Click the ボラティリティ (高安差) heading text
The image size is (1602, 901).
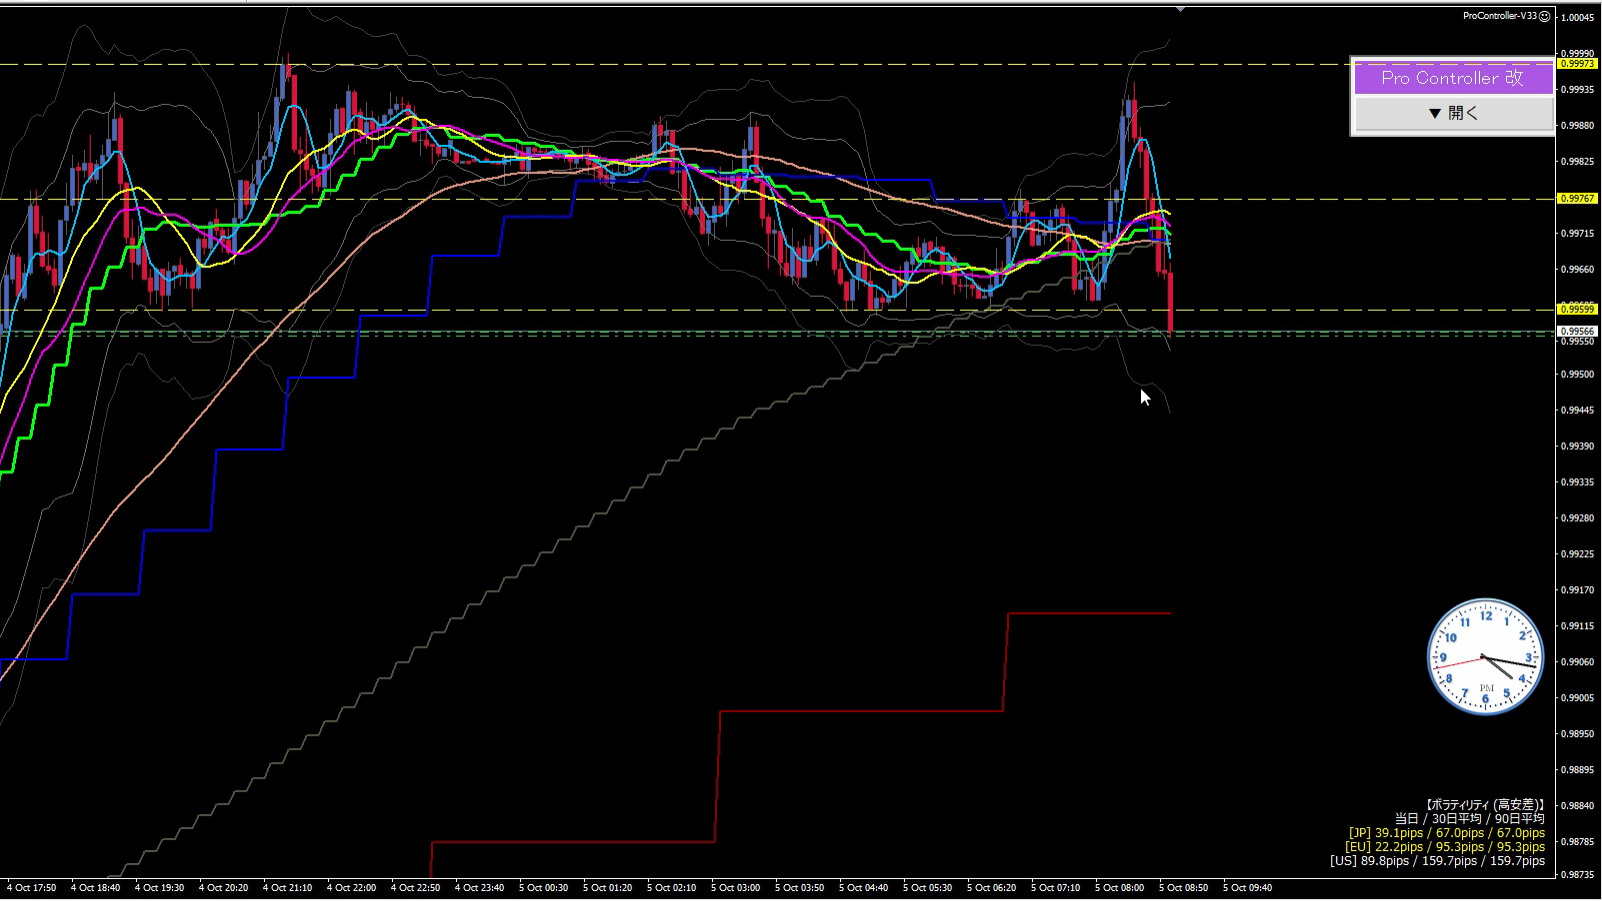(x=1485, y=805)
